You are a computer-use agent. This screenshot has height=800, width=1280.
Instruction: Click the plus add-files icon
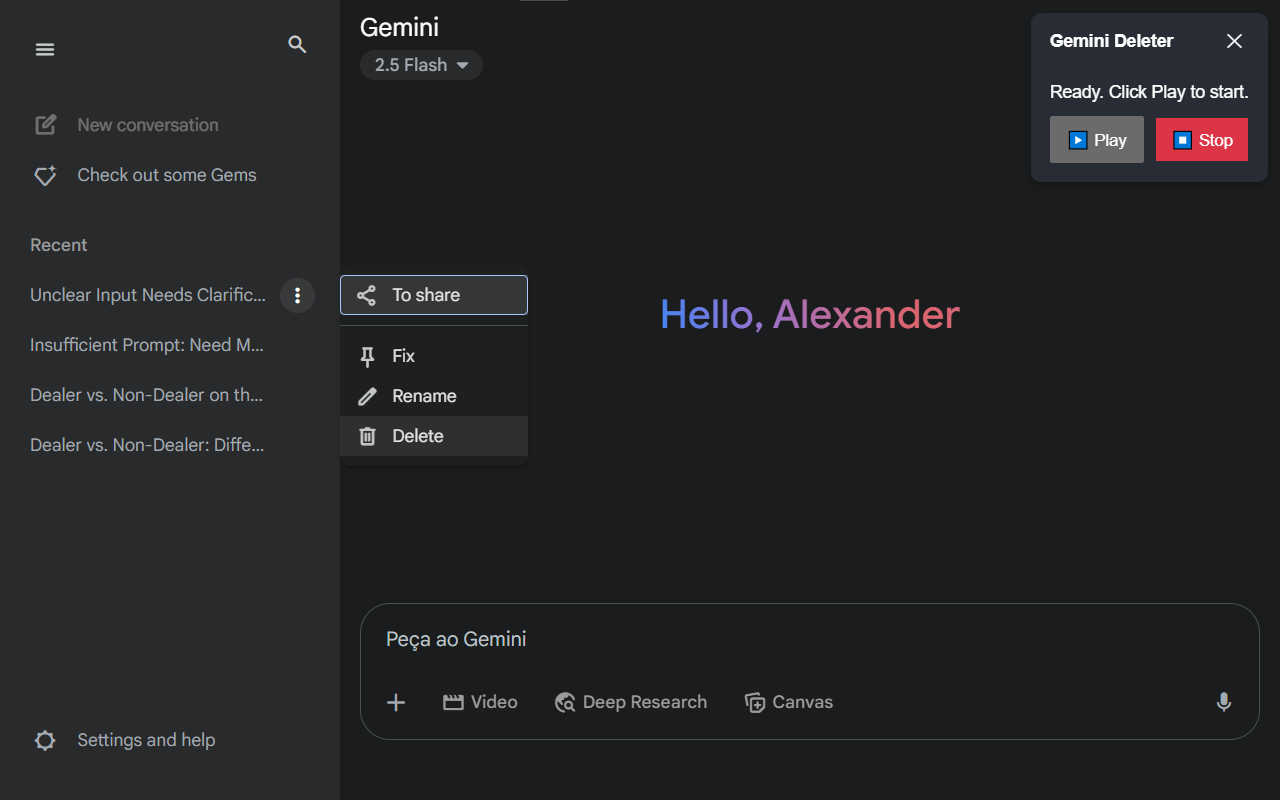point(396,702)
